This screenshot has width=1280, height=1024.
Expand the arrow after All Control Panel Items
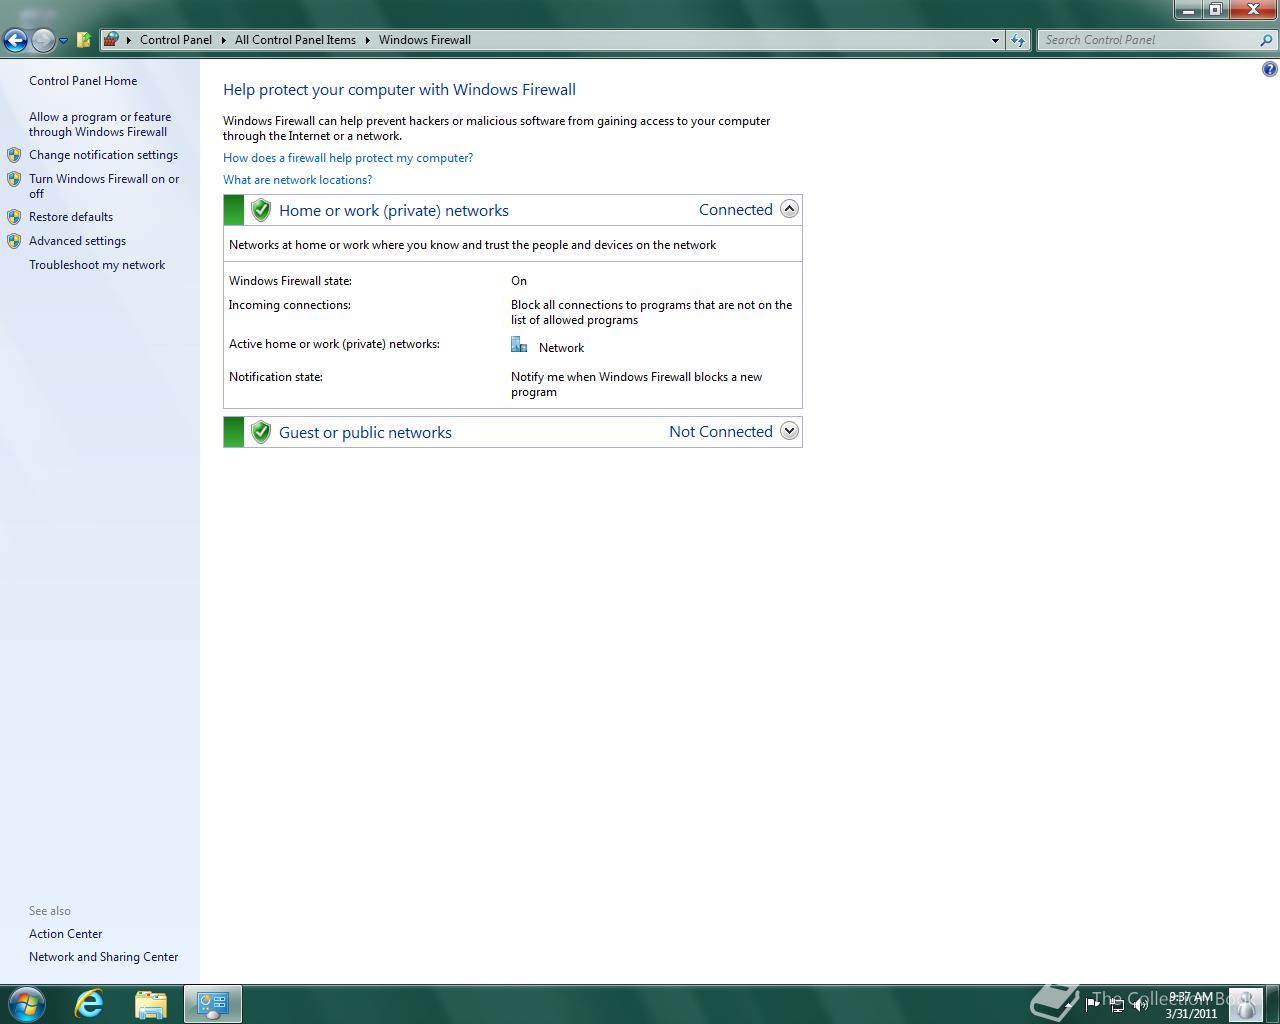[x=367, y=40]
